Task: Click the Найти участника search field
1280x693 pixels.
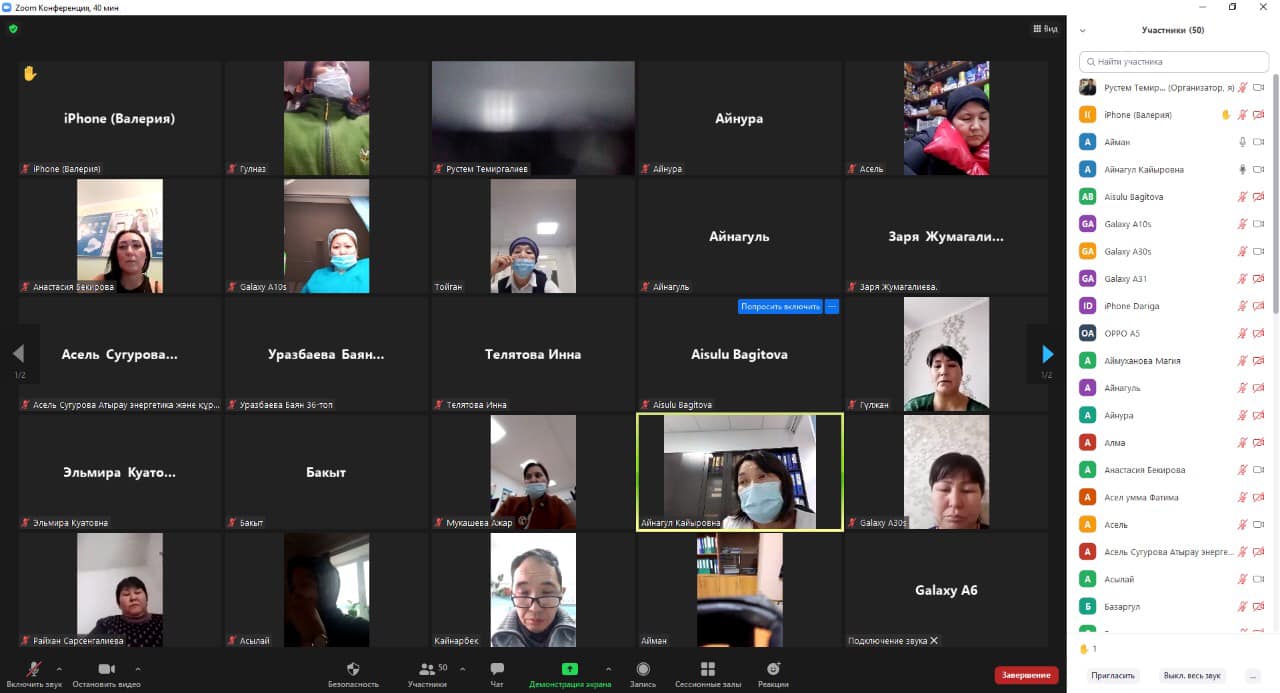Action: tap(1173, 62)
